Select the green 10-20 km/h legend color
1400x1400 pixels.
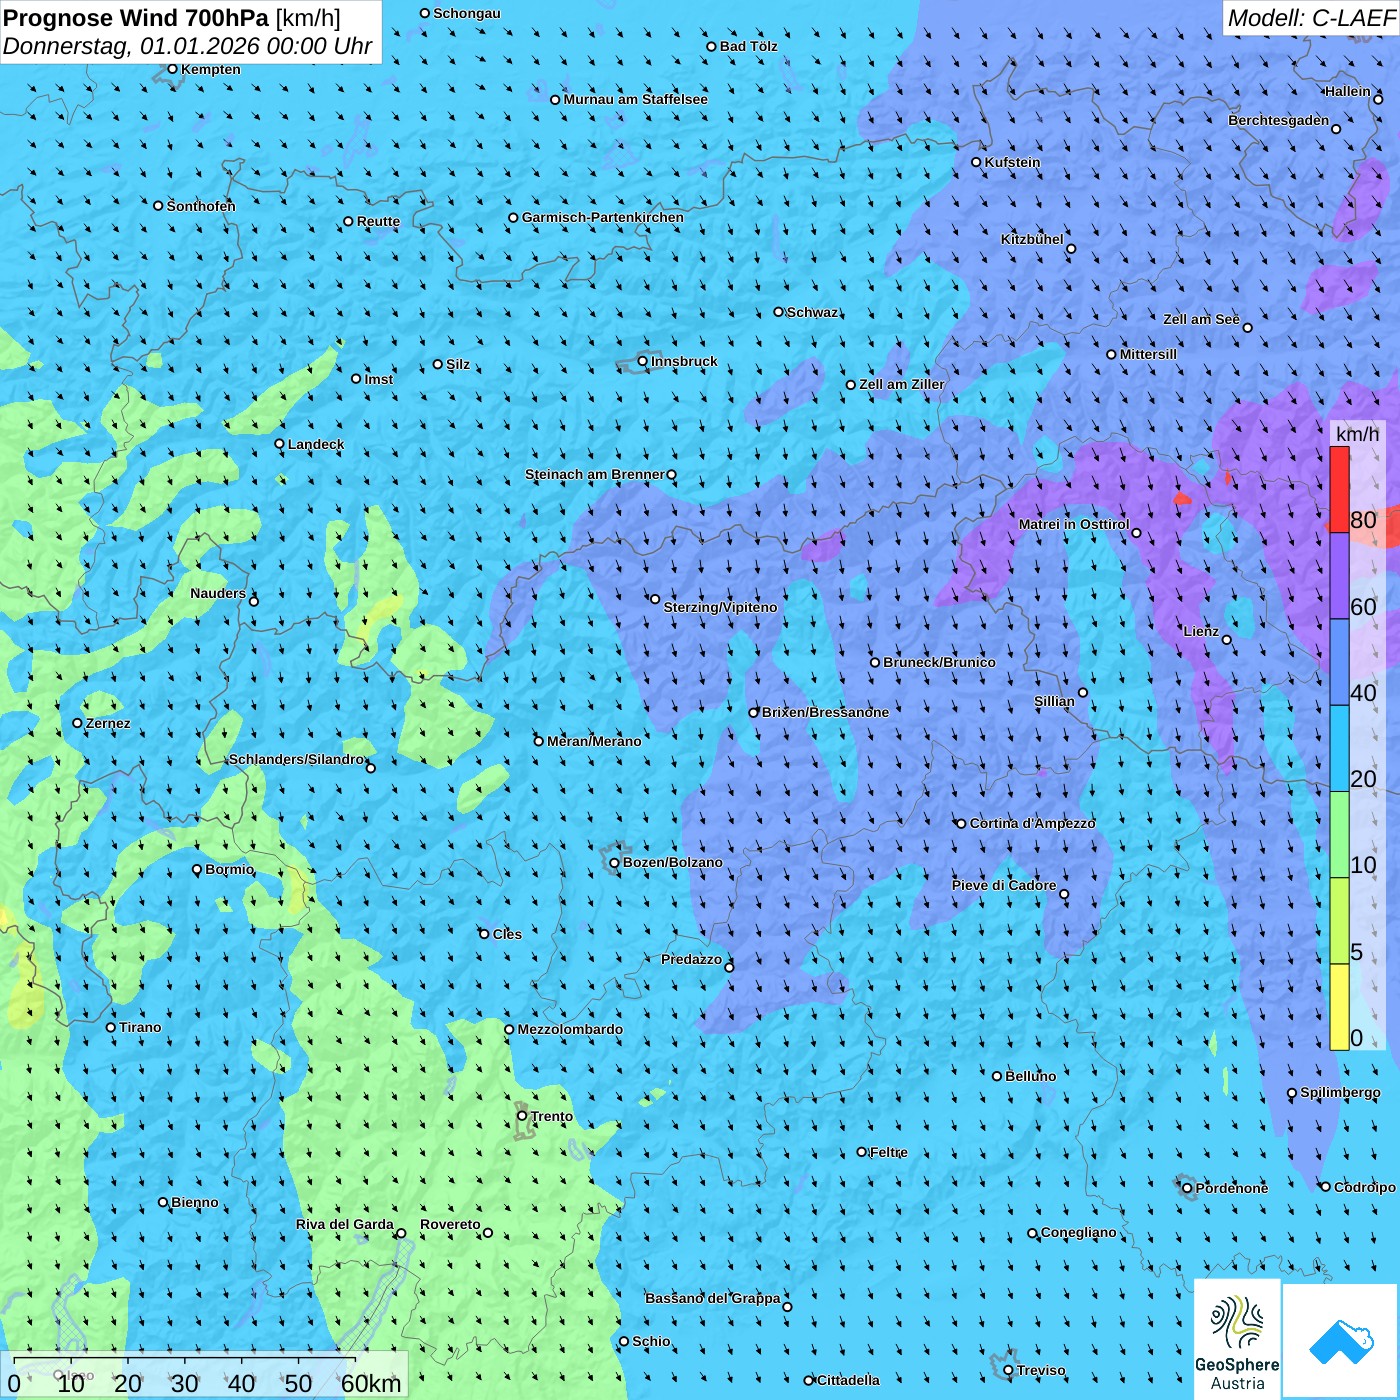(x=1339, y=835)
